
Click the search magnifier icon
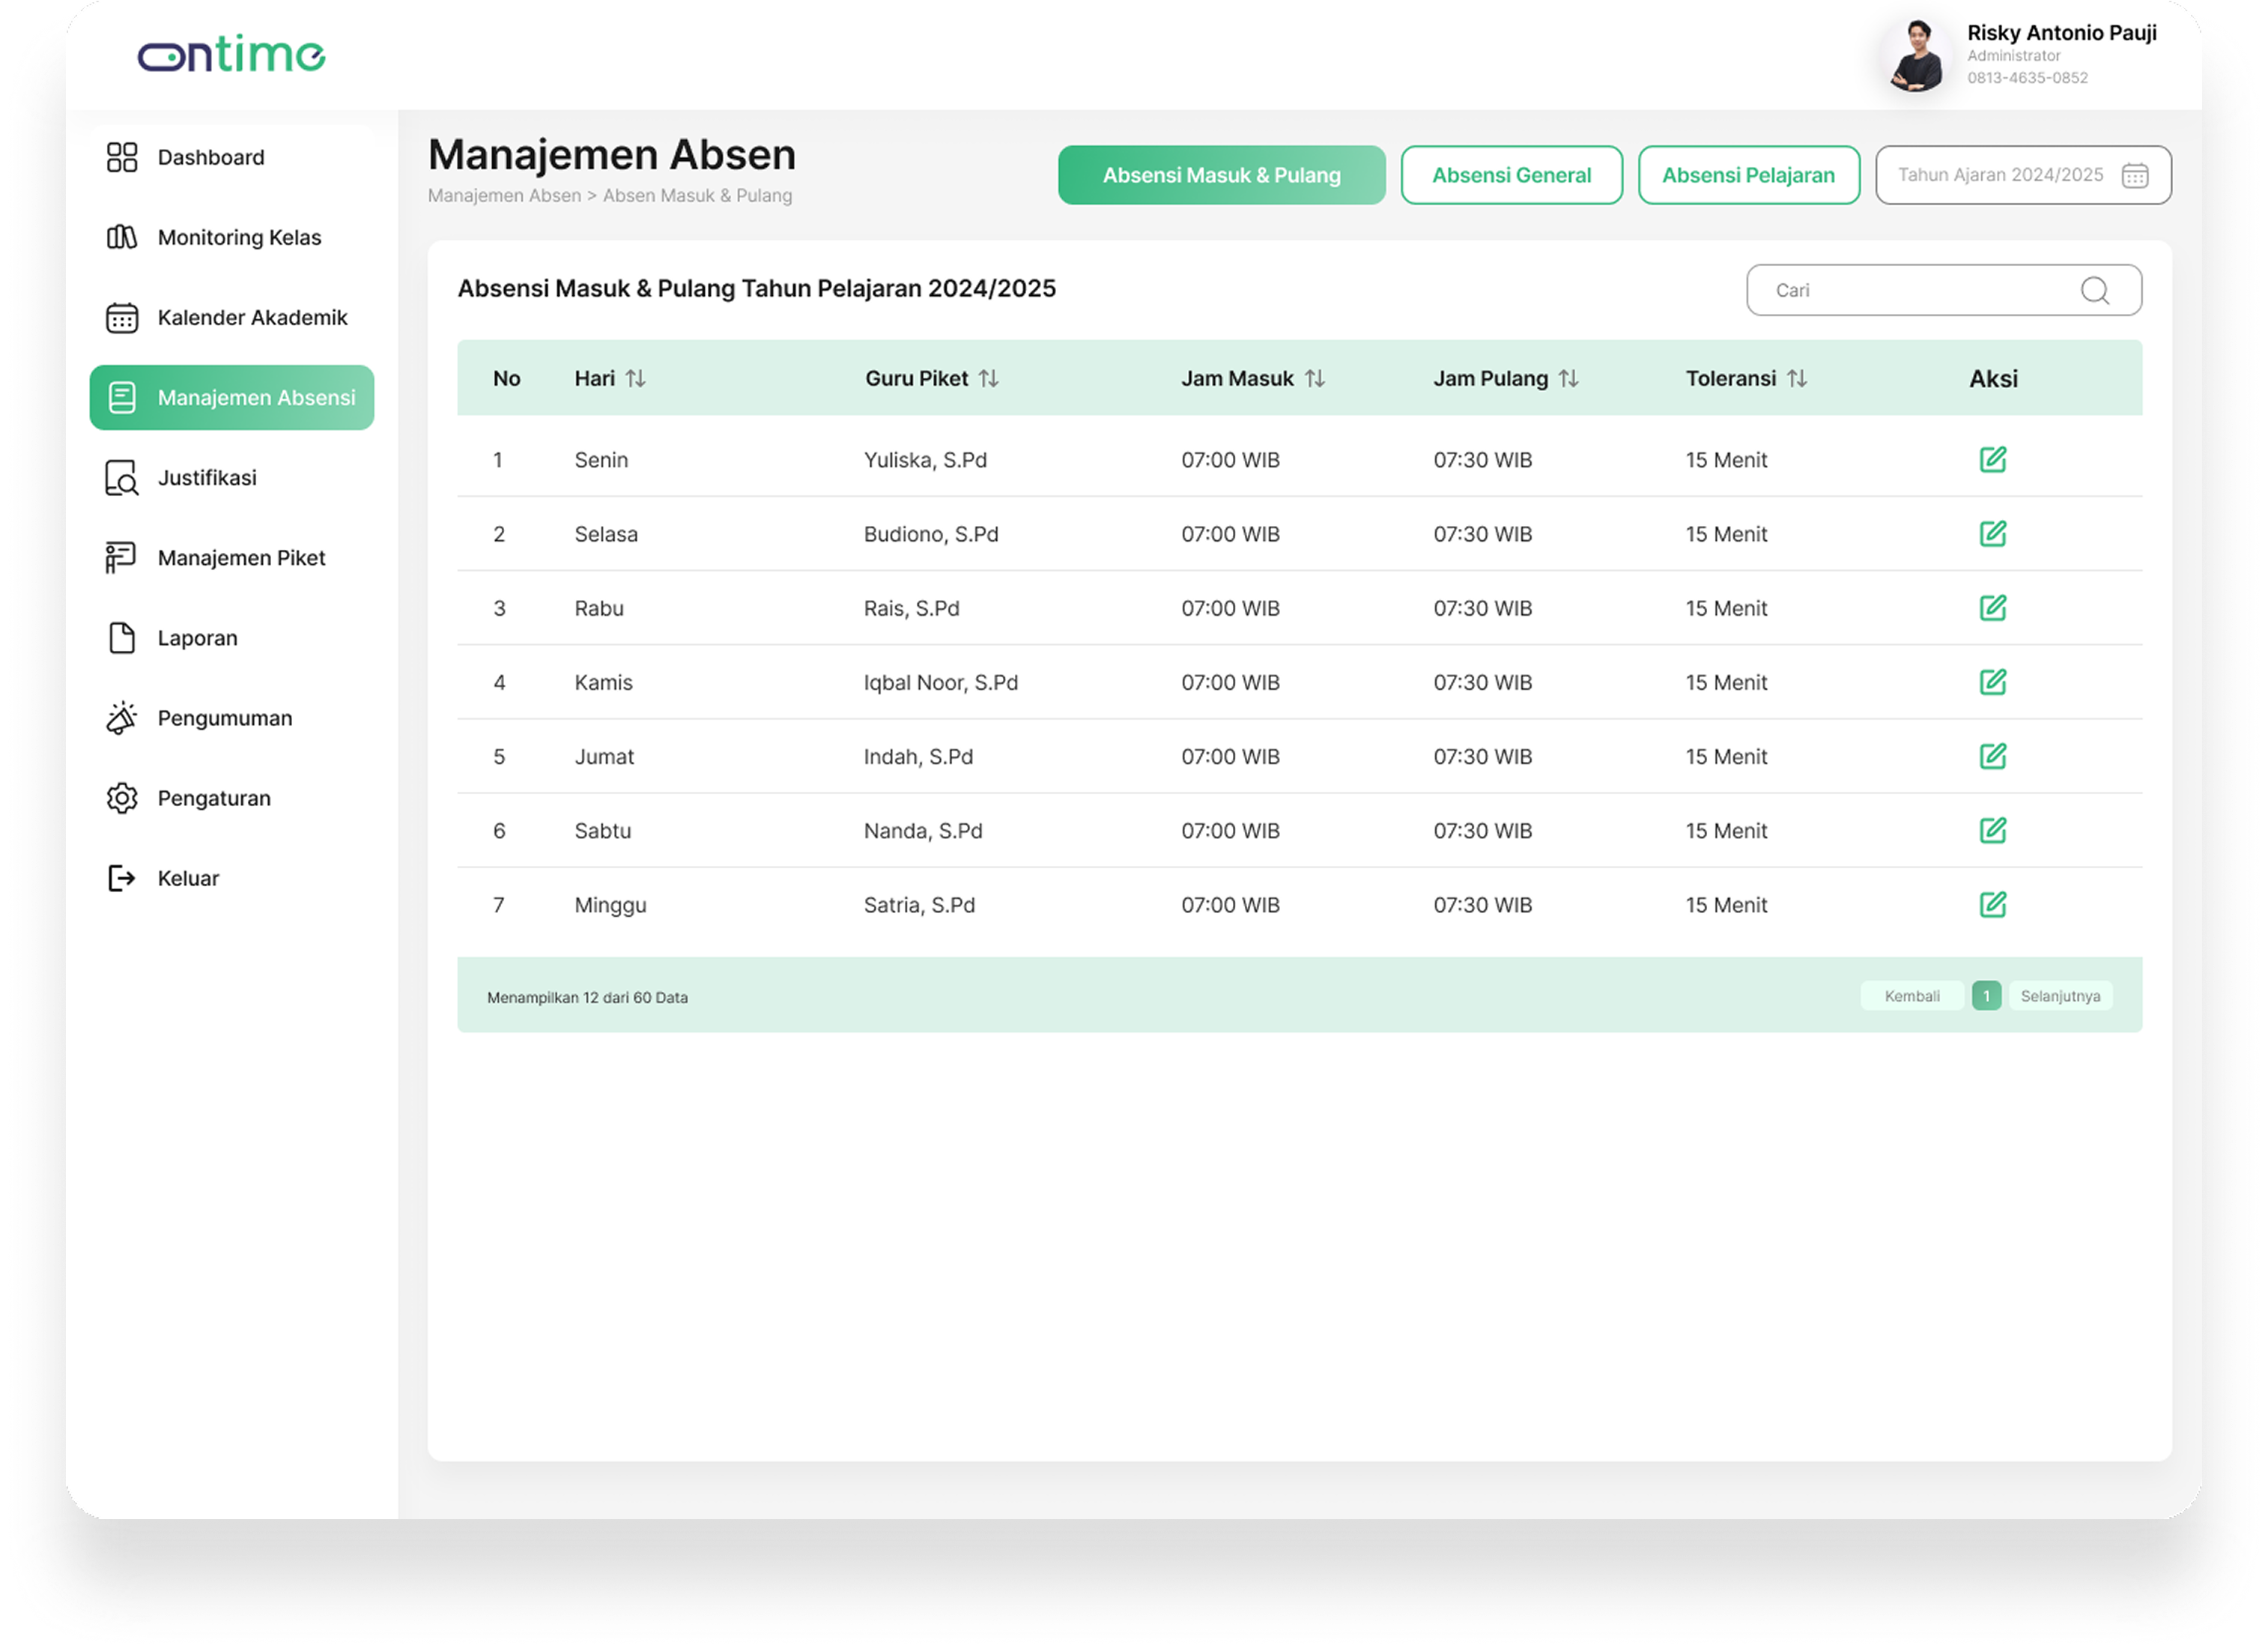[x=2094, y=290]
